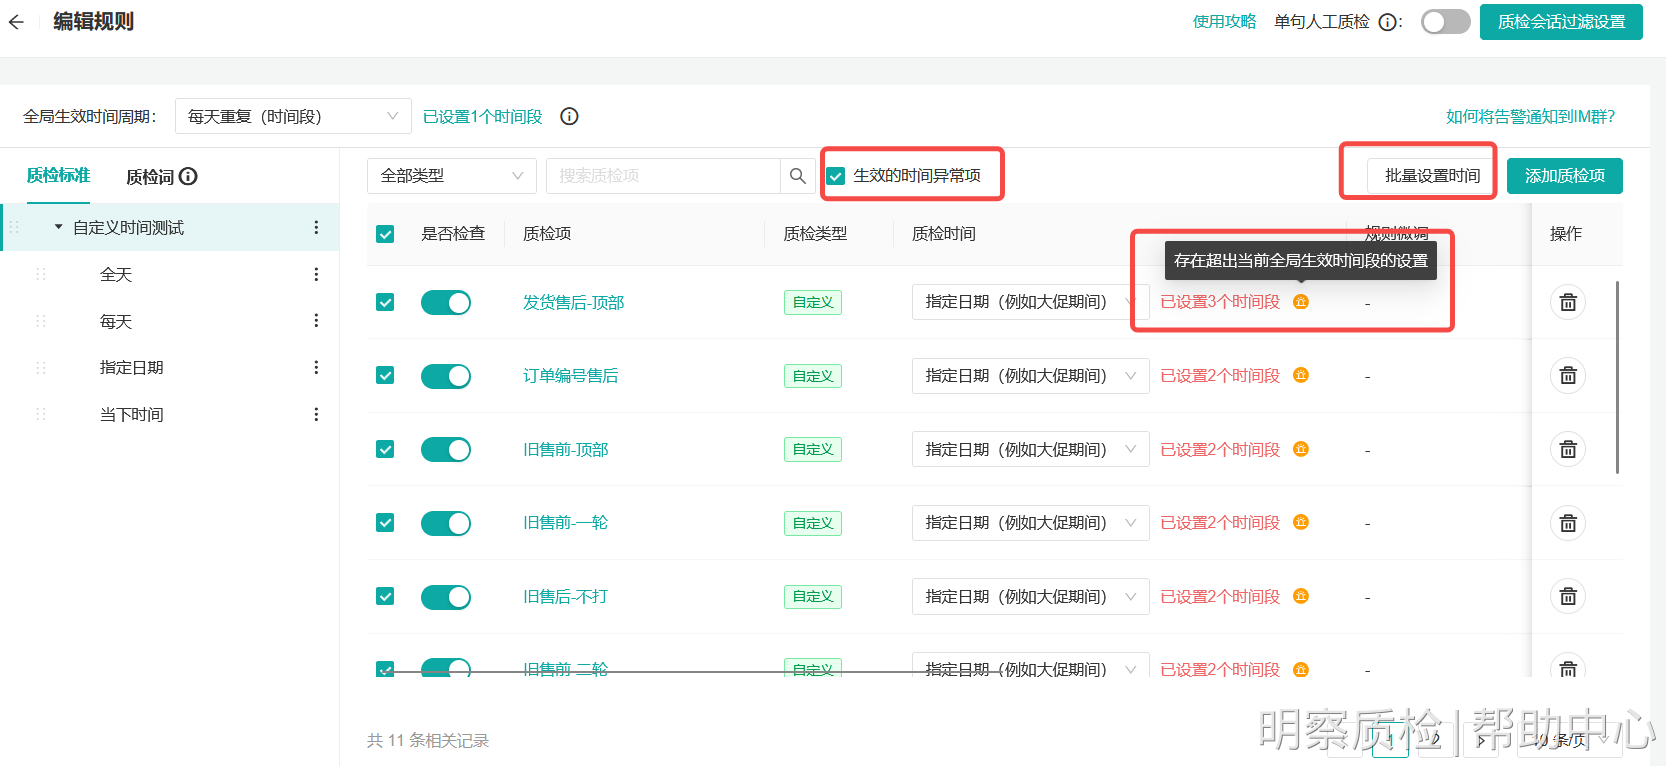1666x766 pixels.
Task: Switch to the 质检词 tab
Action: click(150, 177)
